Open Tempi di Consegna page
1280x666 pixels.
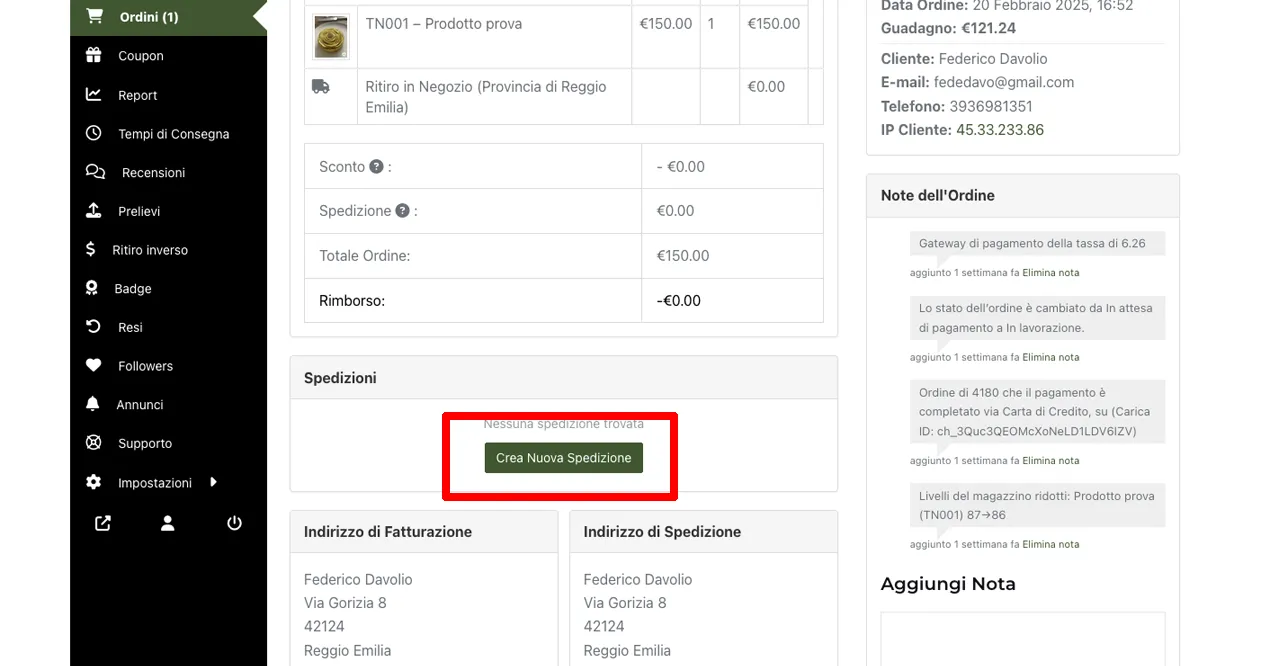click(x=174, y=134)
